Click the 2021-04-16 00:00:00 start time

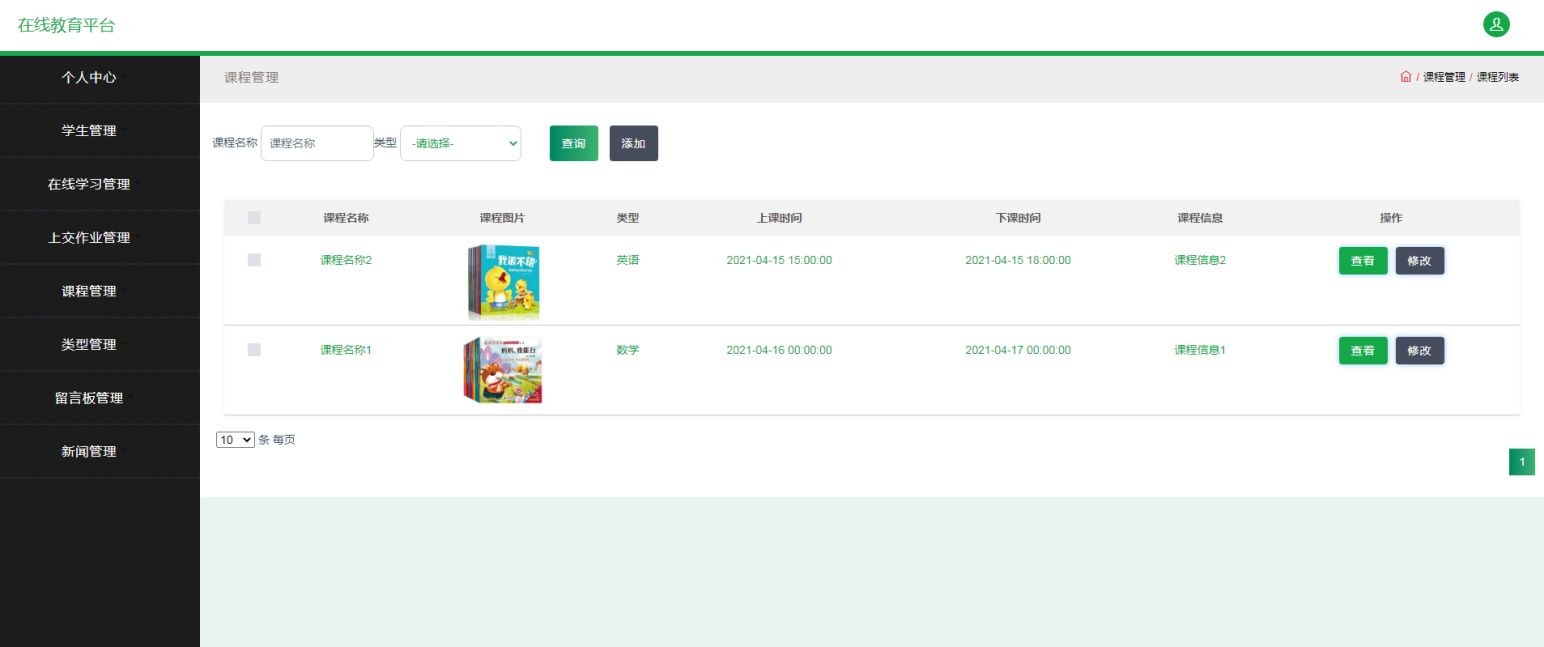779,350
